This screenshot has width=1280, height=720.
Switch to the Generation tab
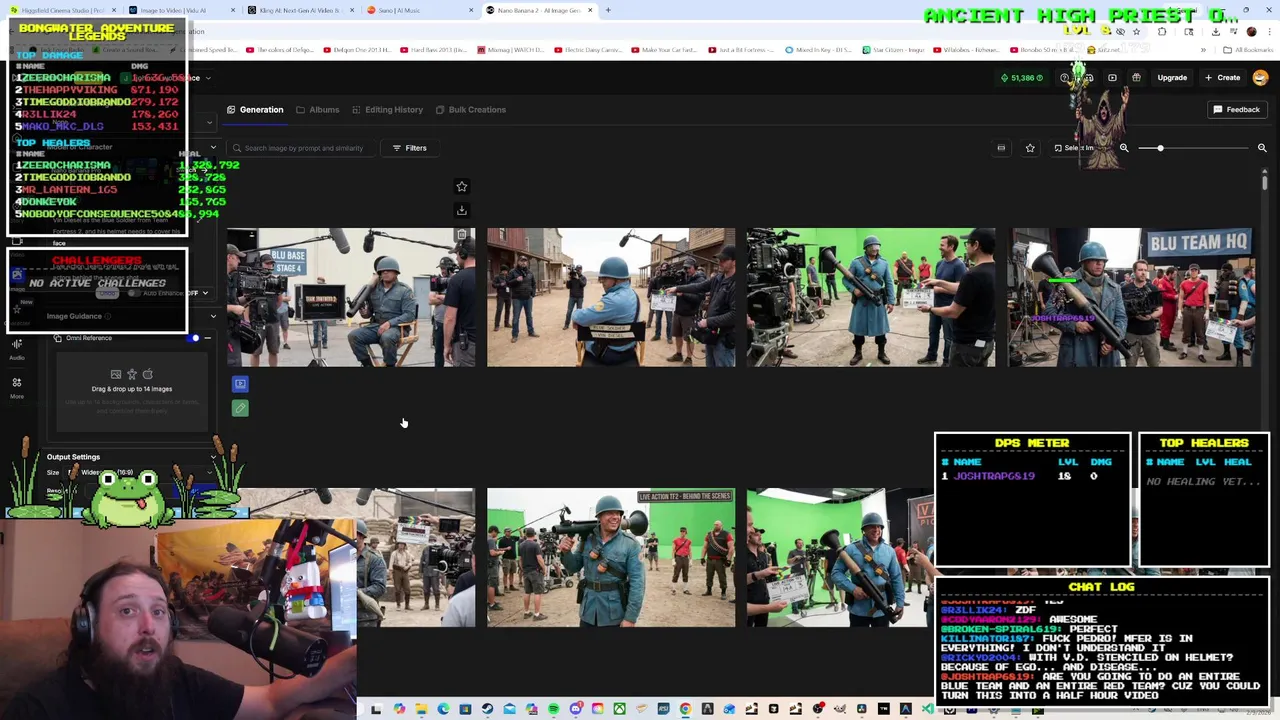click(255, 110)
